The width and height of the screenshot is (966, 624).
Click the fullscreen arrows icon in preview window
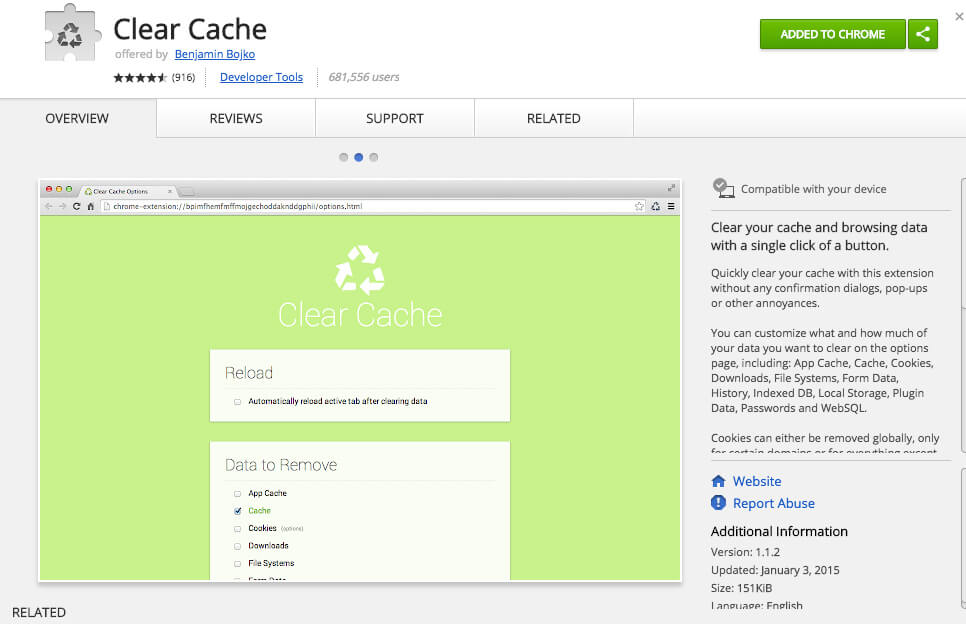coord(671,188)
